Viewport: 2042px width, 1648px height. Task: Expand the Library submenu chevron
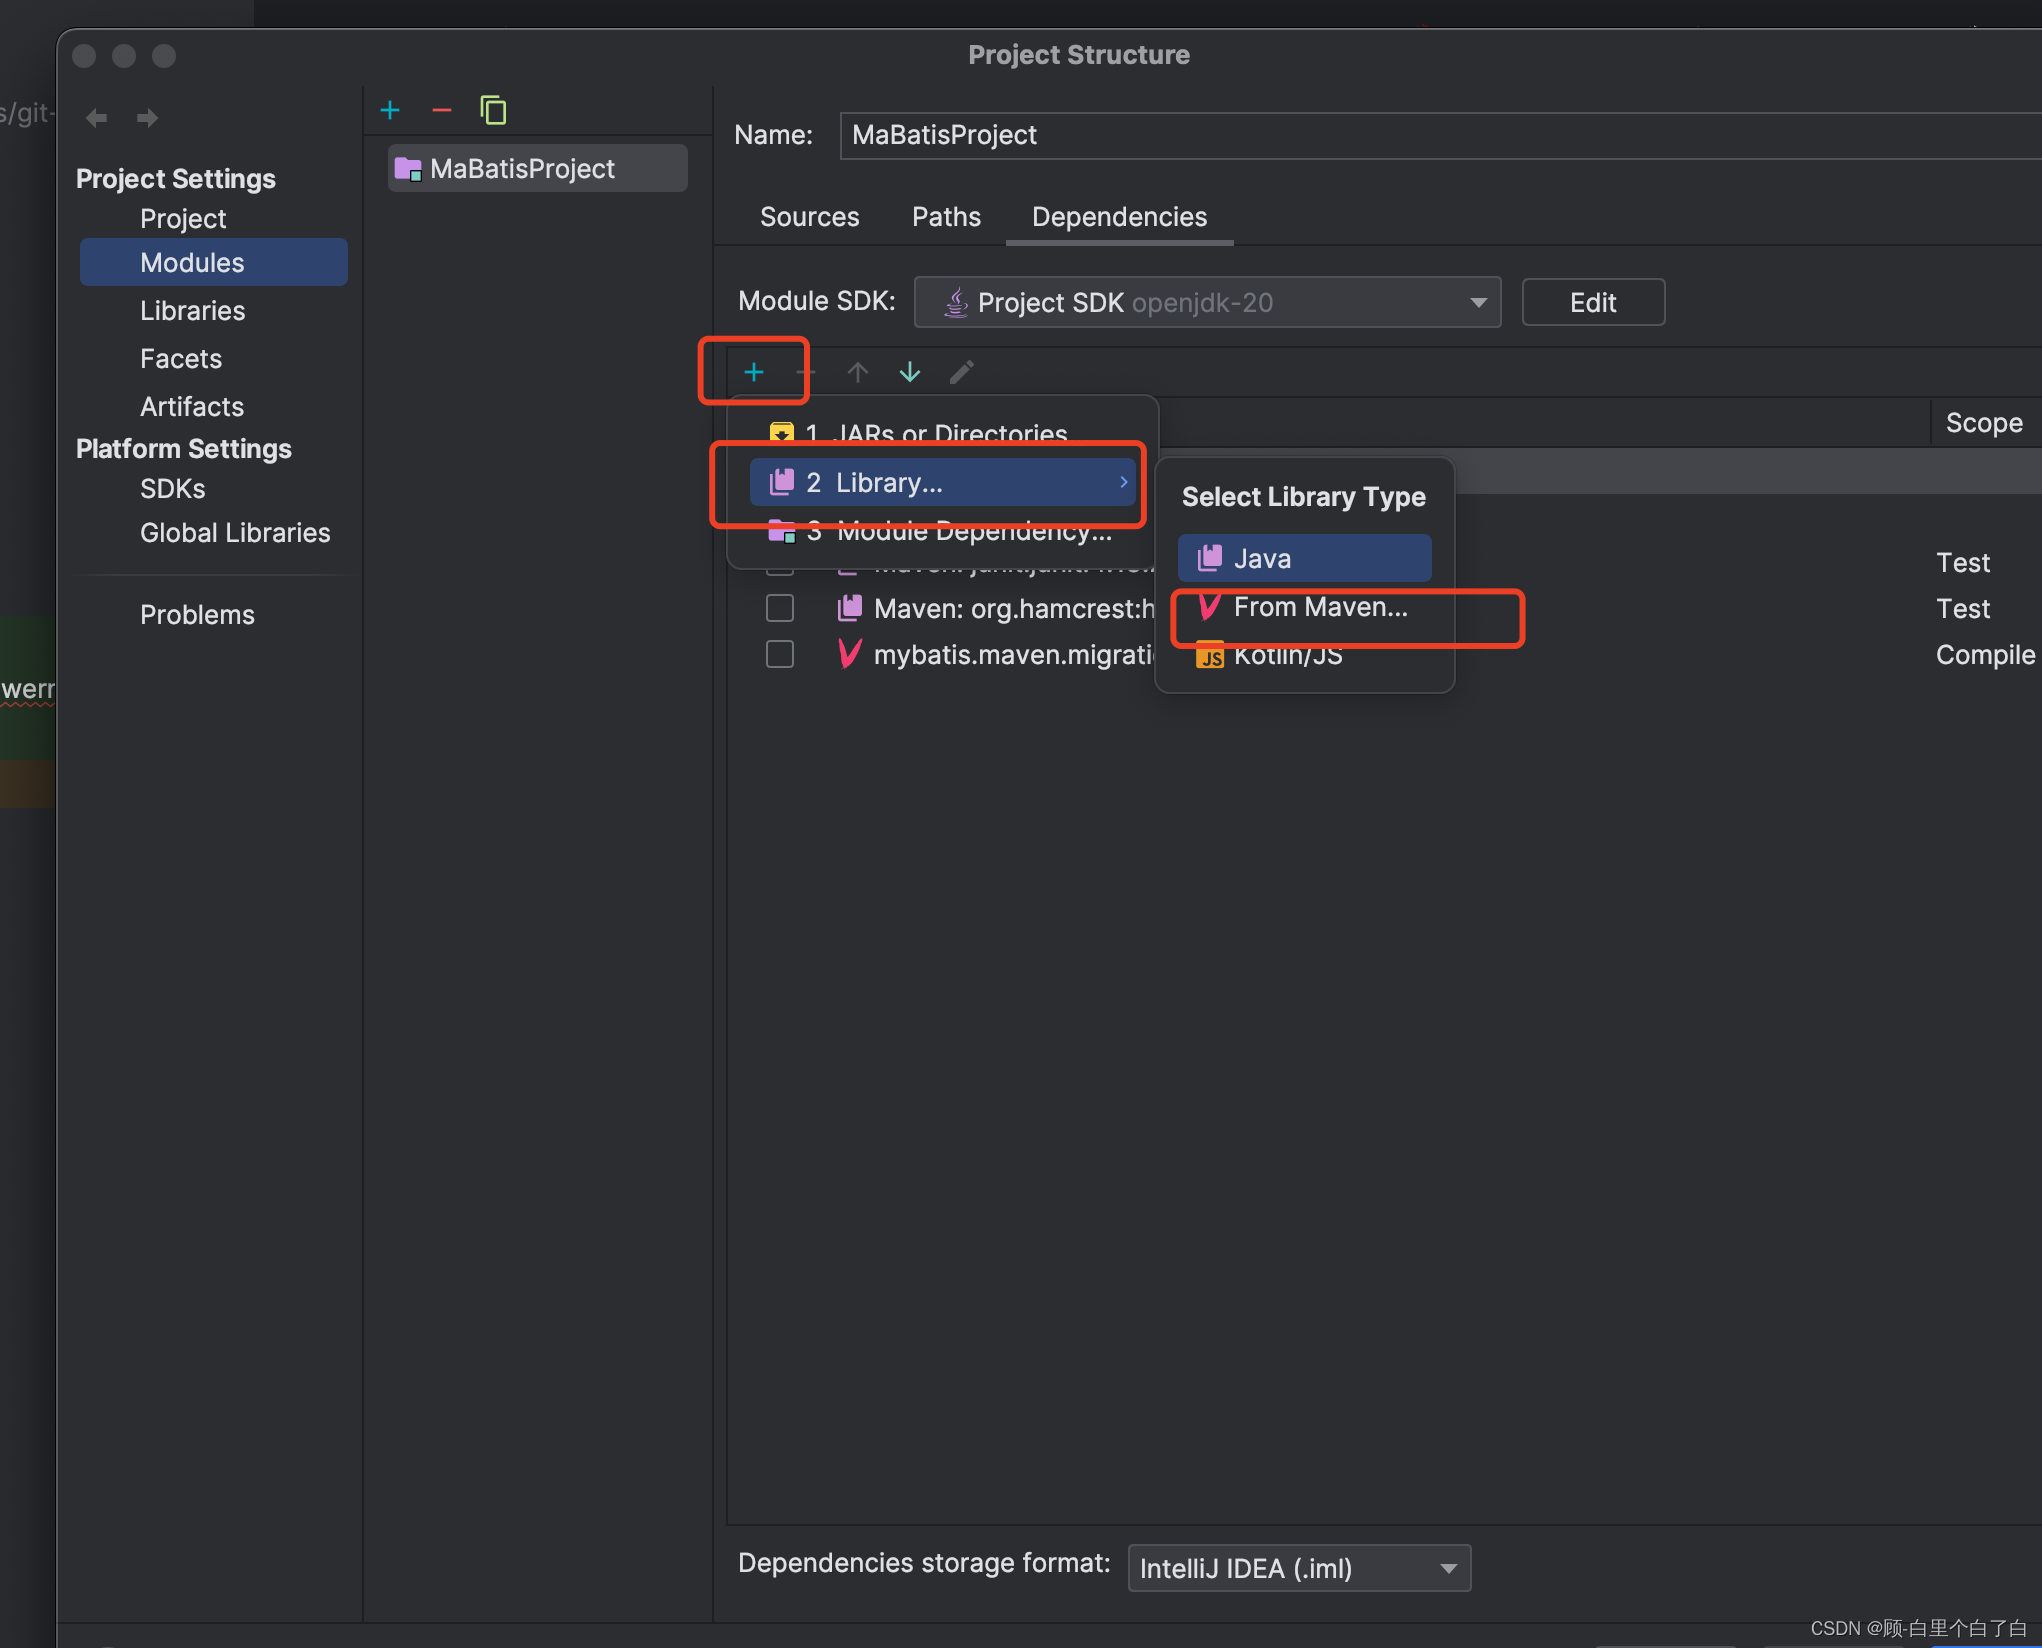pos(1124,482)
